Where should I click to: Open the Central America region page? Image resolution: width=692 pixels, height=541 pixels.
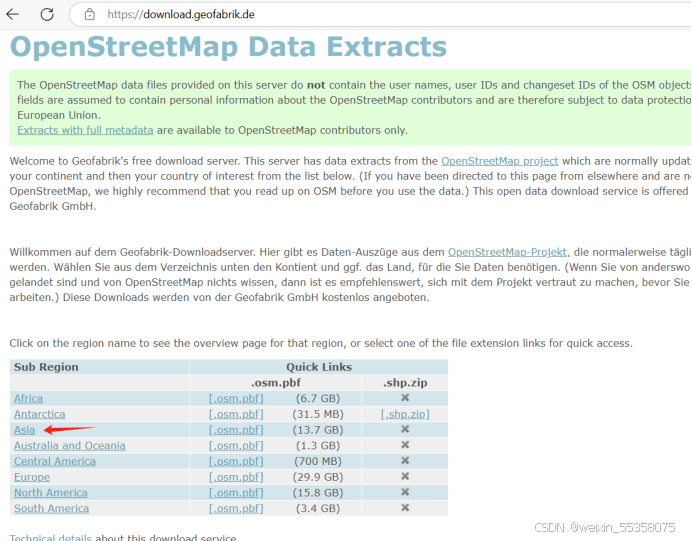(55, 462)
